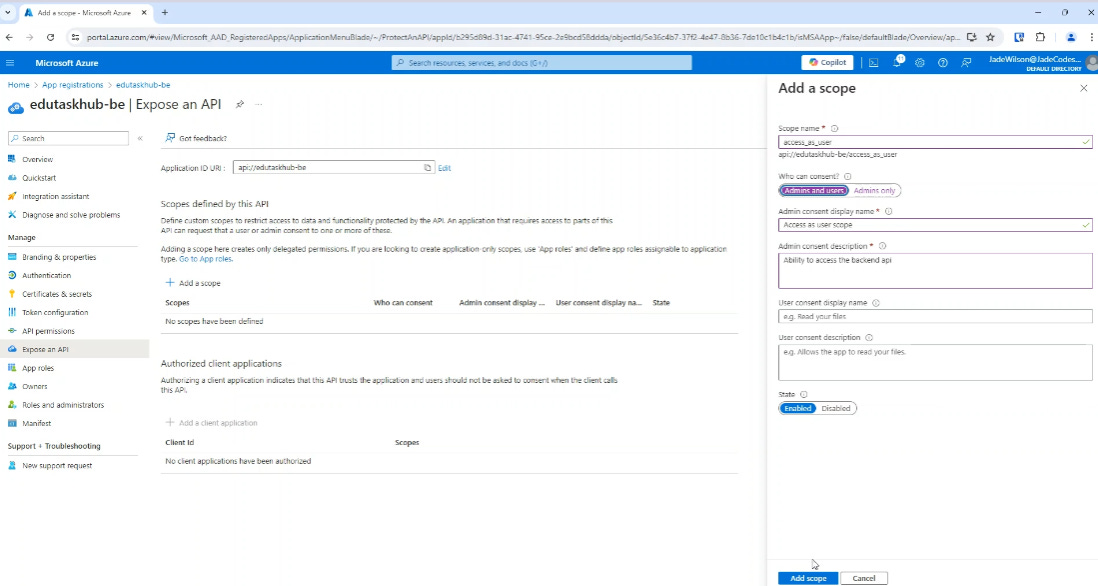Pin the Expose an API blade
Viewport: 1098px width, 586px height.
click(239, 104)
